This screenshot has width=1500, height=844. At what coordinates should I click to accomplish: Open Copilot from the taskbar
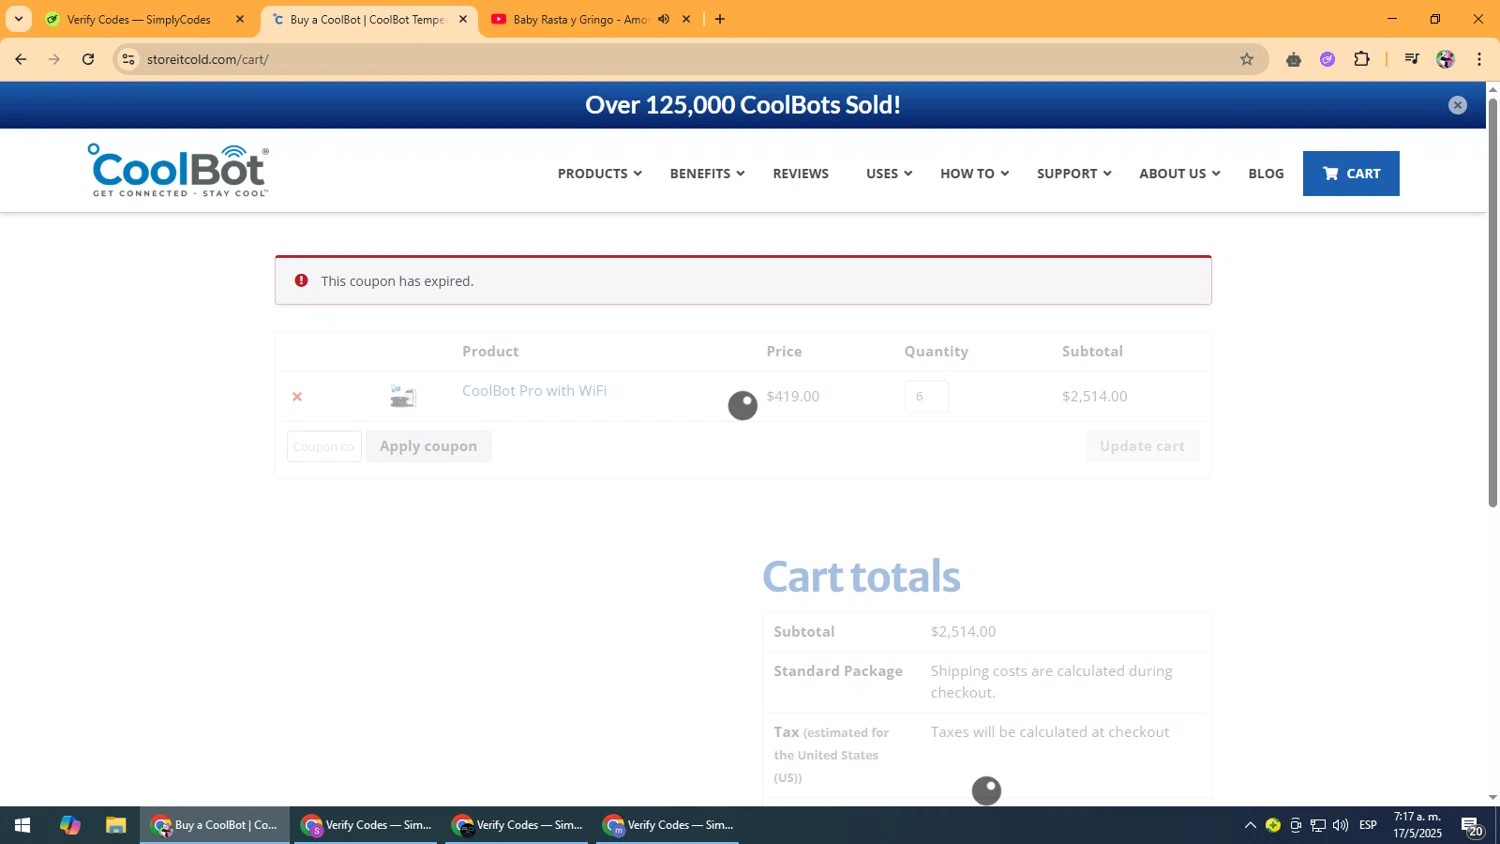69,825
